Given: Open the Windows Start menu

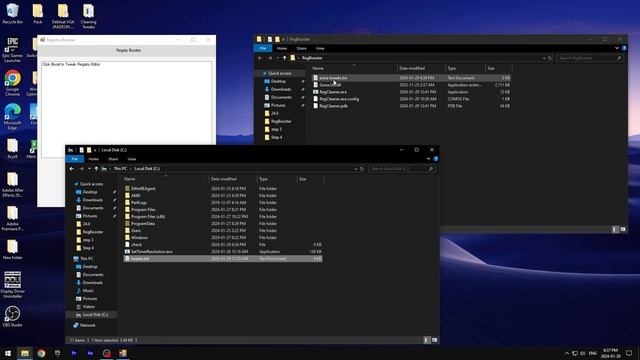Looking at the screenshot, I should click(x=8, y=353).
